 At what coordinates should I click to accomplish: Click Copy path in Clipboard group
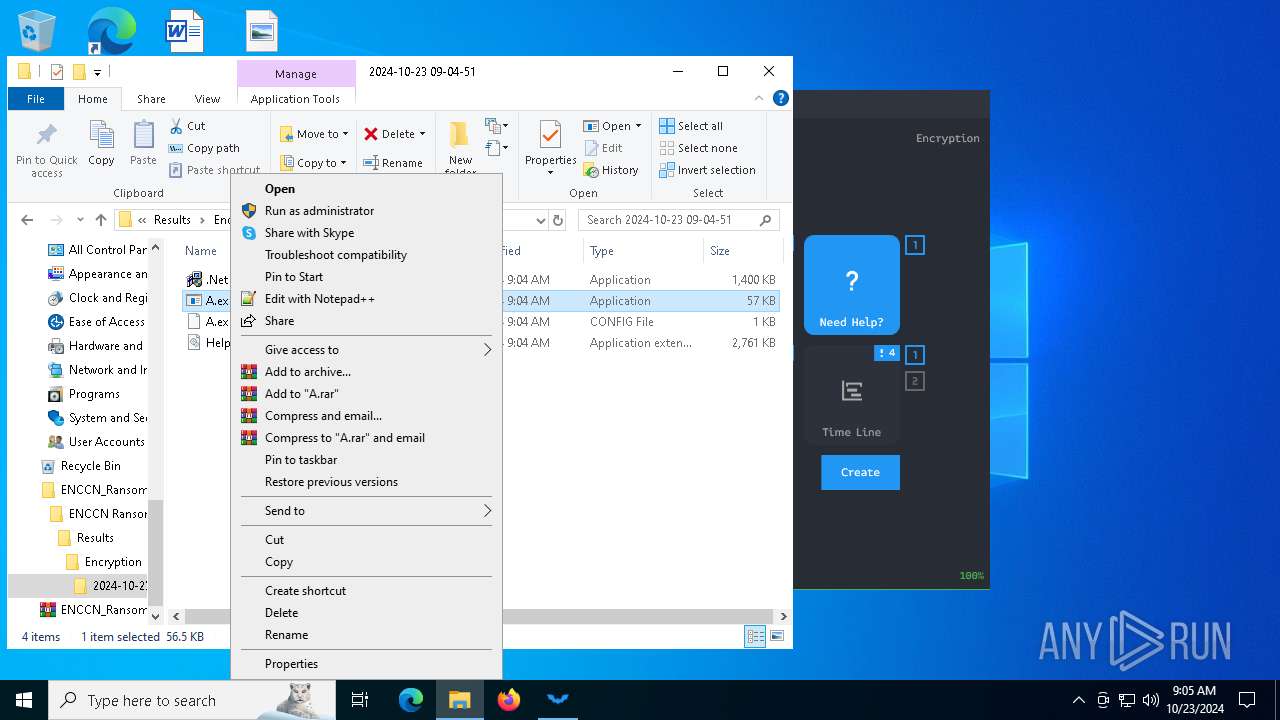204,148
